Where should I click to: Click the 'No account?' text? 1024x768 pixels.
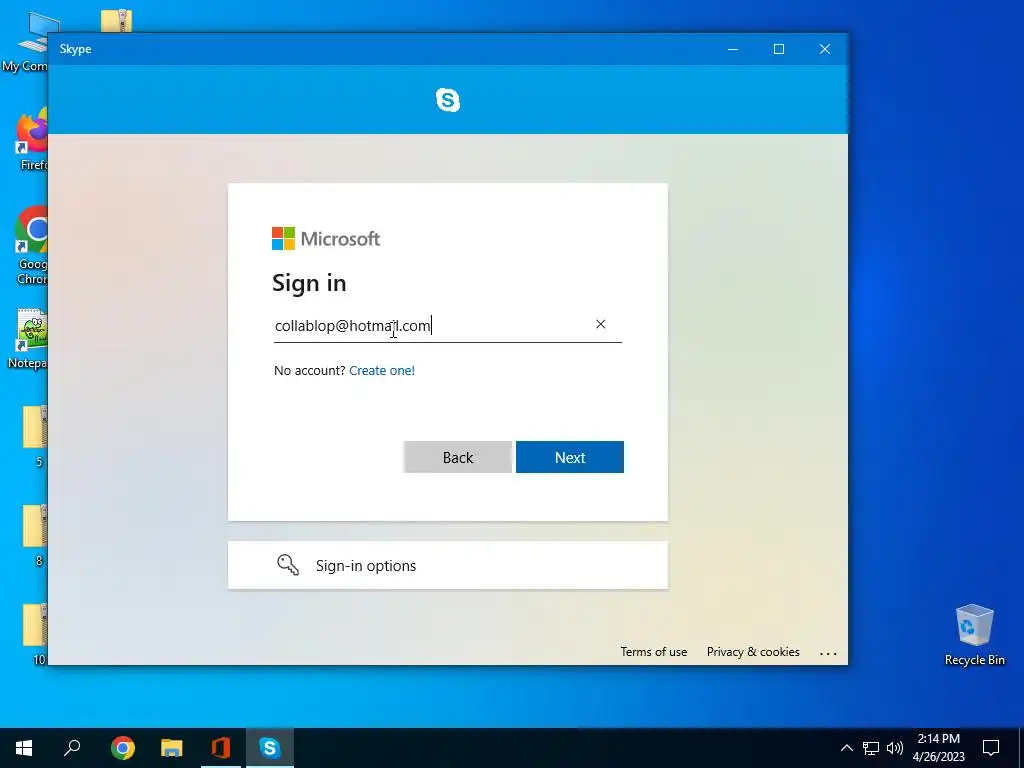point(310,370)
